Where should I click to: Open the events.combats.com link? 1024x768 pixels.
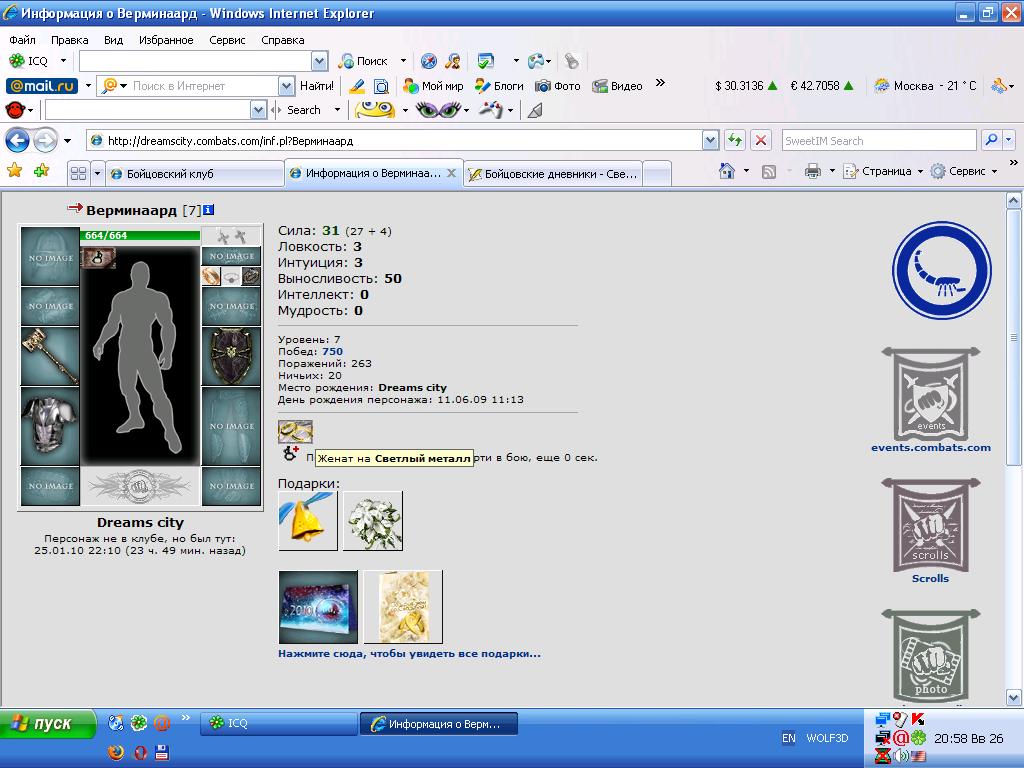point(931,447)
